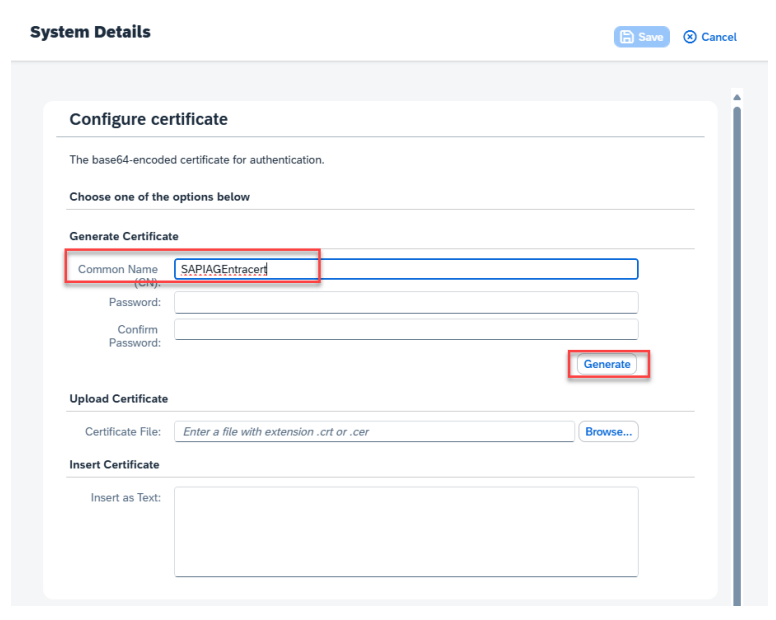
Task: Click the vertical scrollbar thumb
Action: (x=737, y=300)
